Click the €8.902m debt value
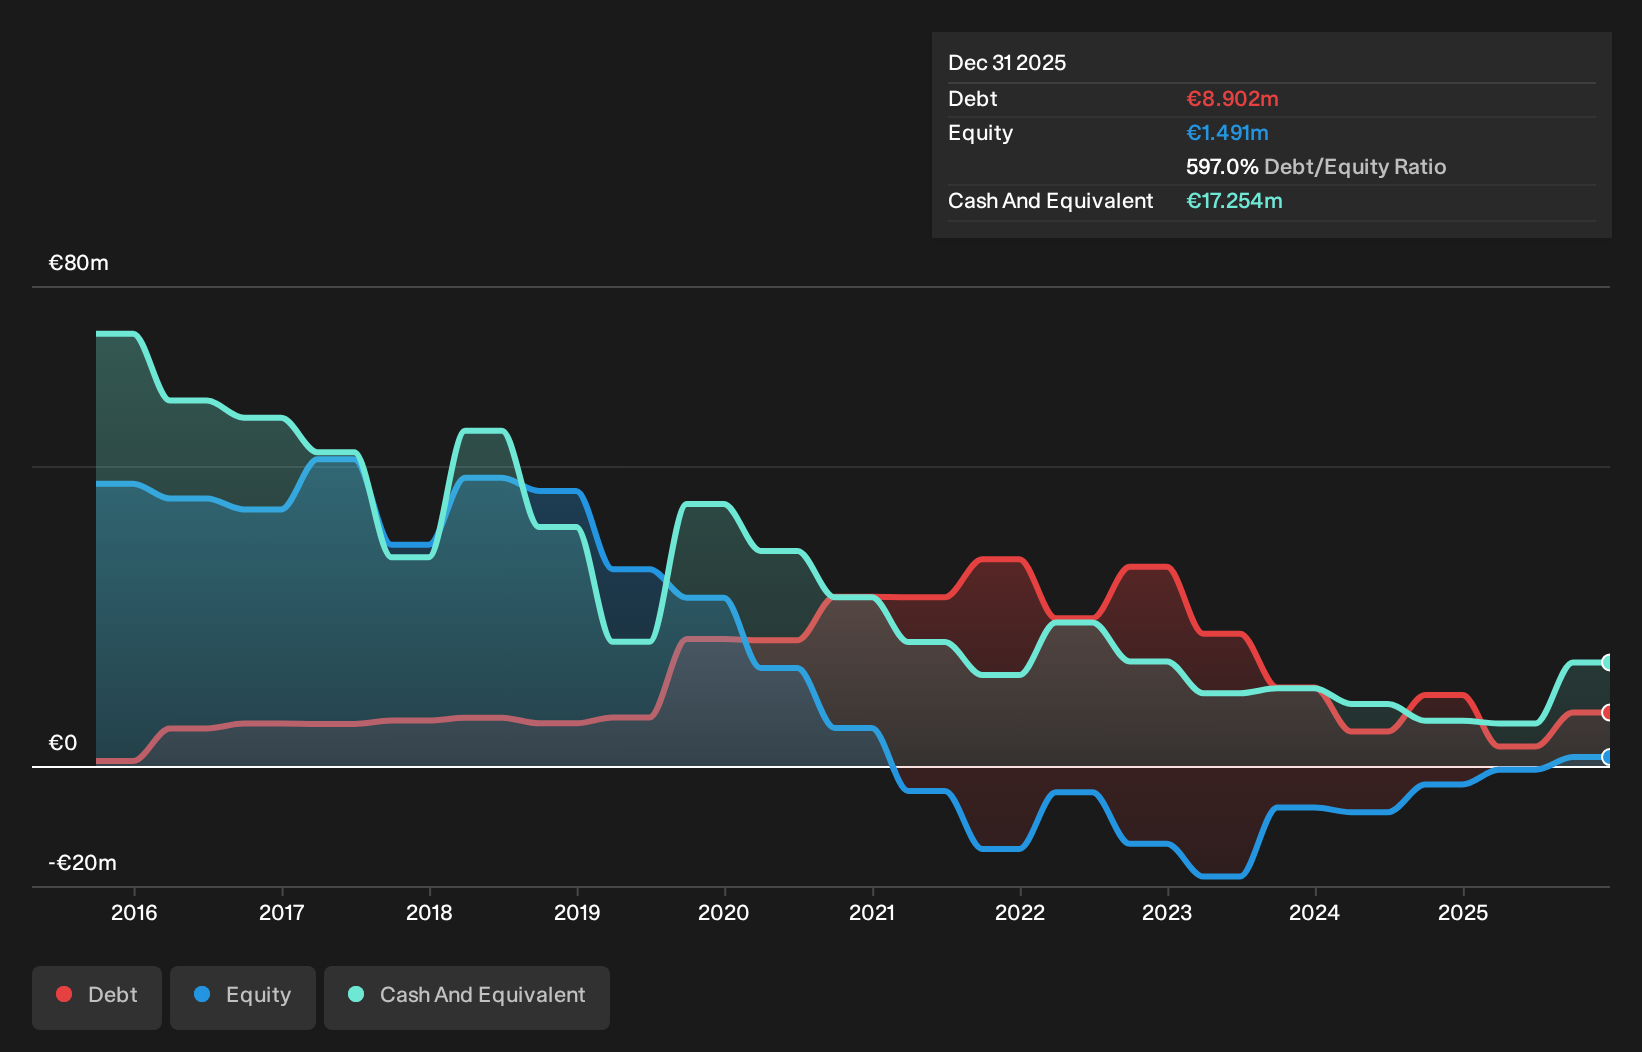 point(1232,99)
